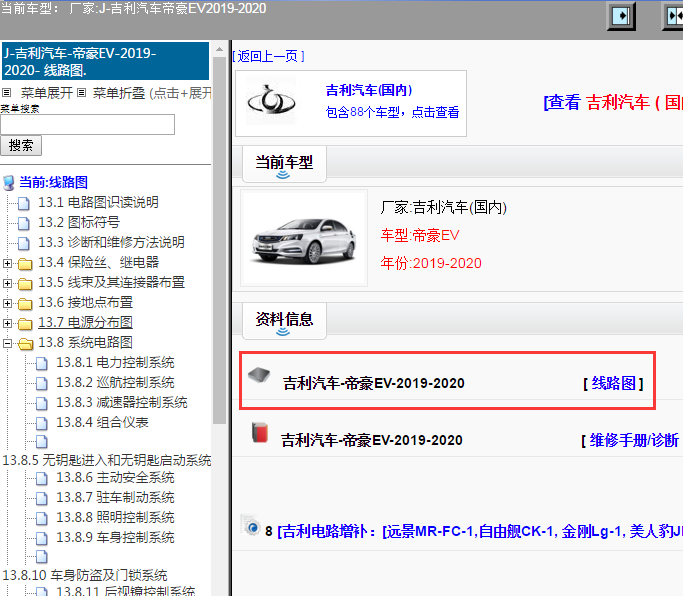683x596 pixels.
Task: Click page icon of 13.2 图标符号
Action: point(24,223)
